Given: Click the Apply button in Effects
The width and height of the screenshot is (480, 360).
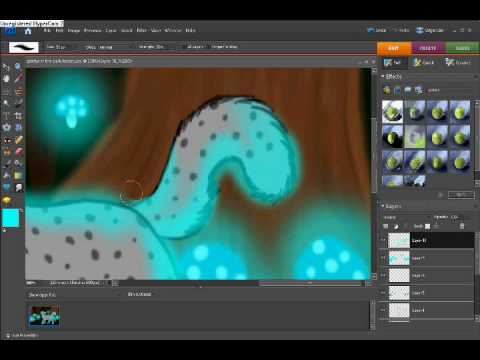Looking at the screenshot, I should coord(461,194).
